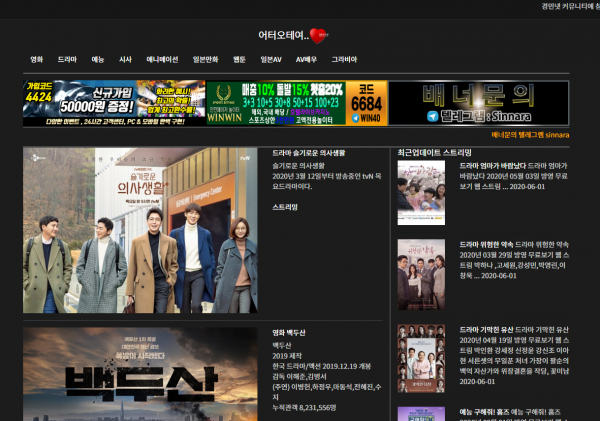Viewport: 600px width, 421px height.
Task: Open the 웹툰 menu item
Action: [x=239, y=59]
